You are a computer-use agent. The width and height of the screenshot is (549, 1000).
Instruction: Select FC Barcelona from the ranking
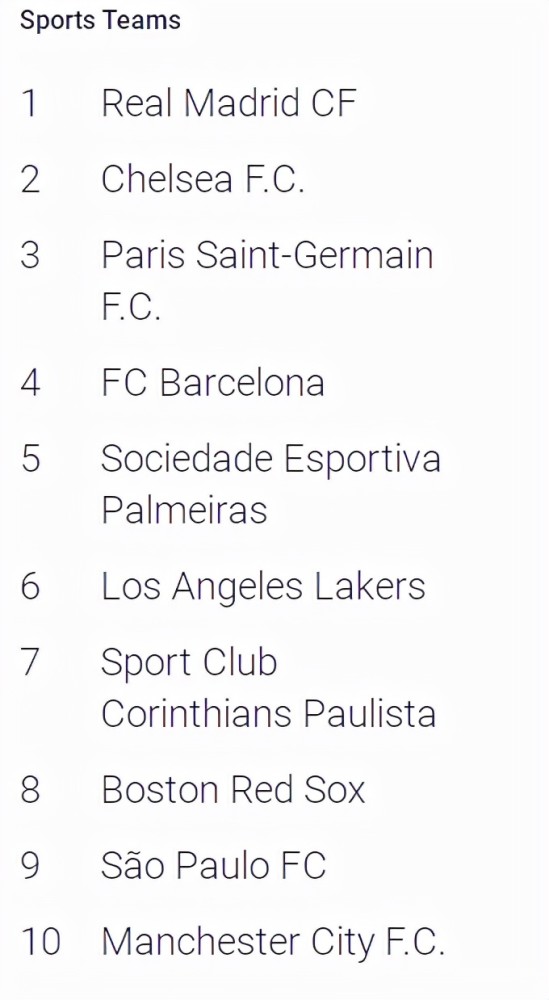tap(213, 382)
